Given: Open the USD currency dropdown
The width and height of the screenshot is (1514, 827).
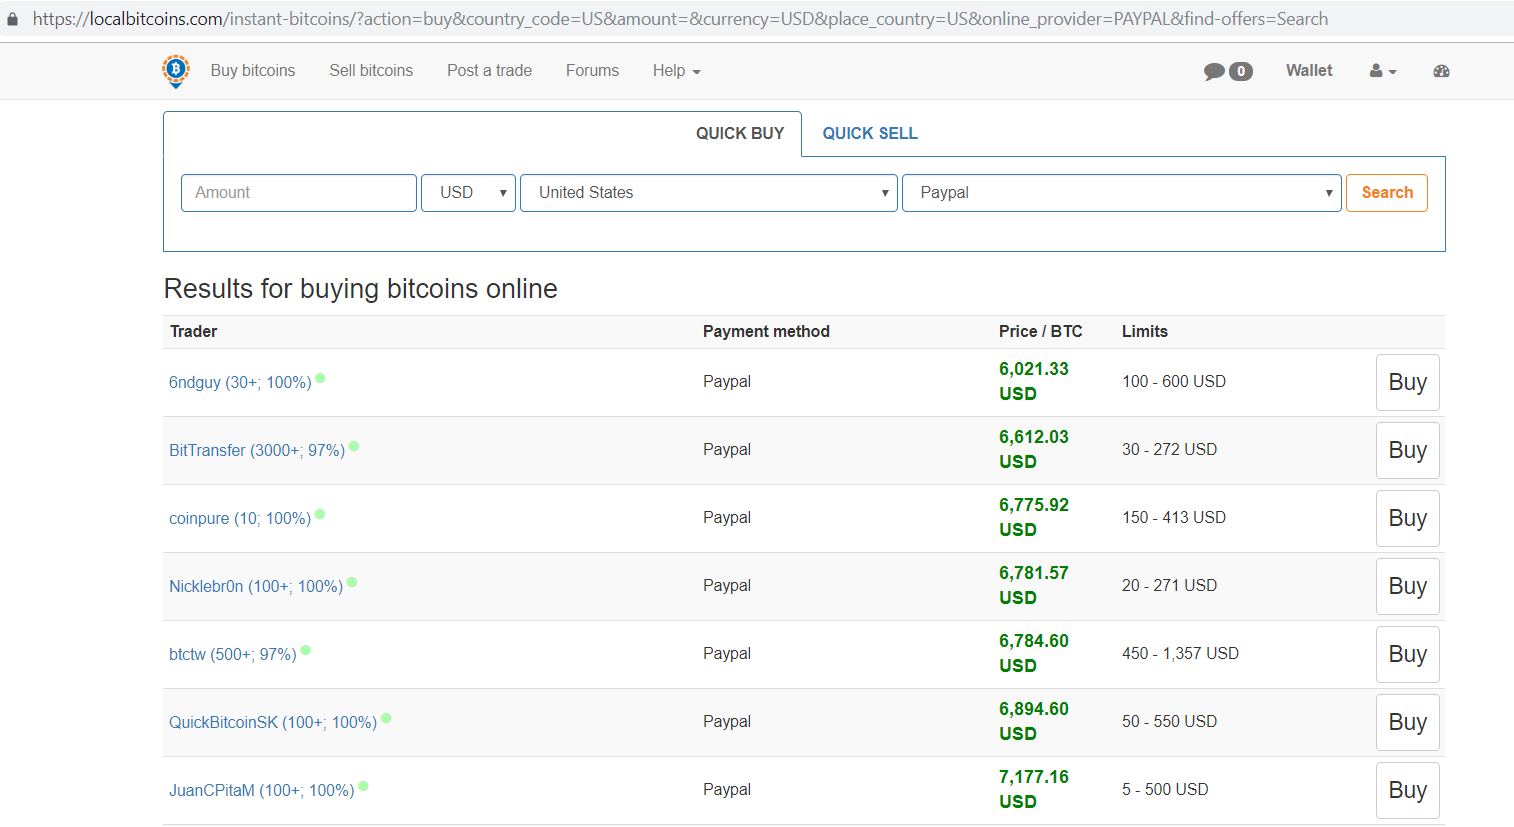Looking at the screenshot, I should coord(469,193).
